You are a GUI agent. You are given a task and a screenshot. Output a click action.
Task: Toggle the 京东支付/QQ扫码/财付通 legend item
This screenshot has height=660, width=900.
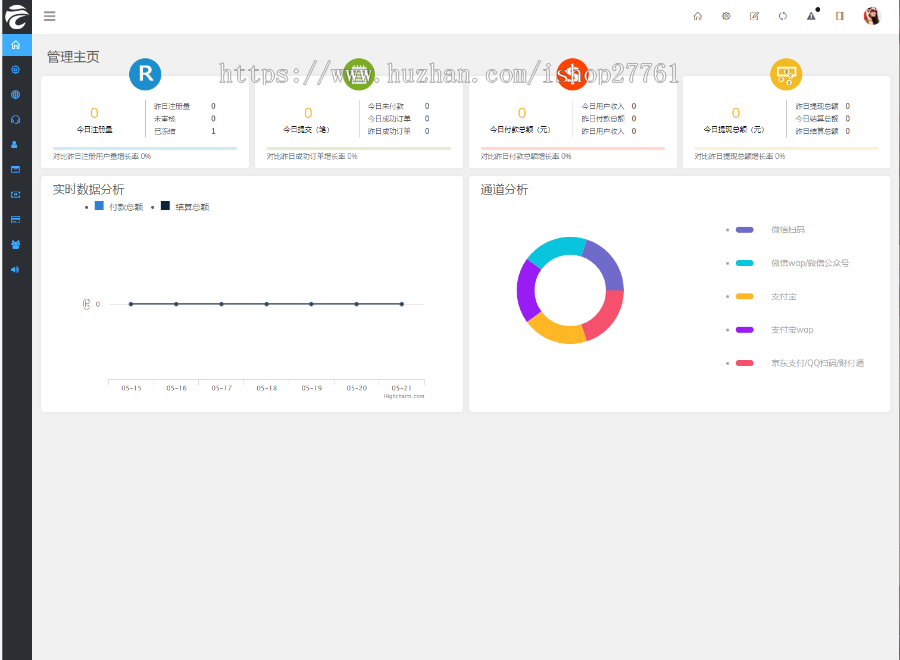click(x=799, y=363)
